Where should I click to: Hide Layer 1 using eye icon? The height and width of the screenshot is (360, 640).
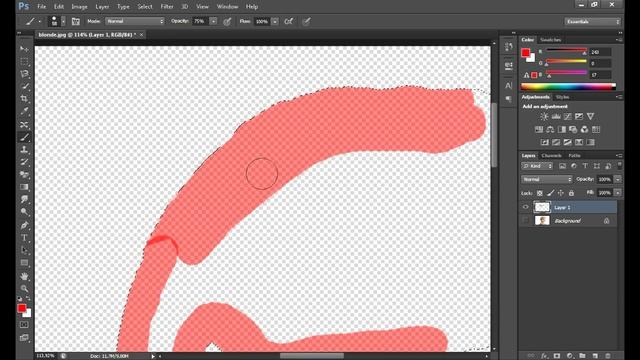tap(525, 207)
